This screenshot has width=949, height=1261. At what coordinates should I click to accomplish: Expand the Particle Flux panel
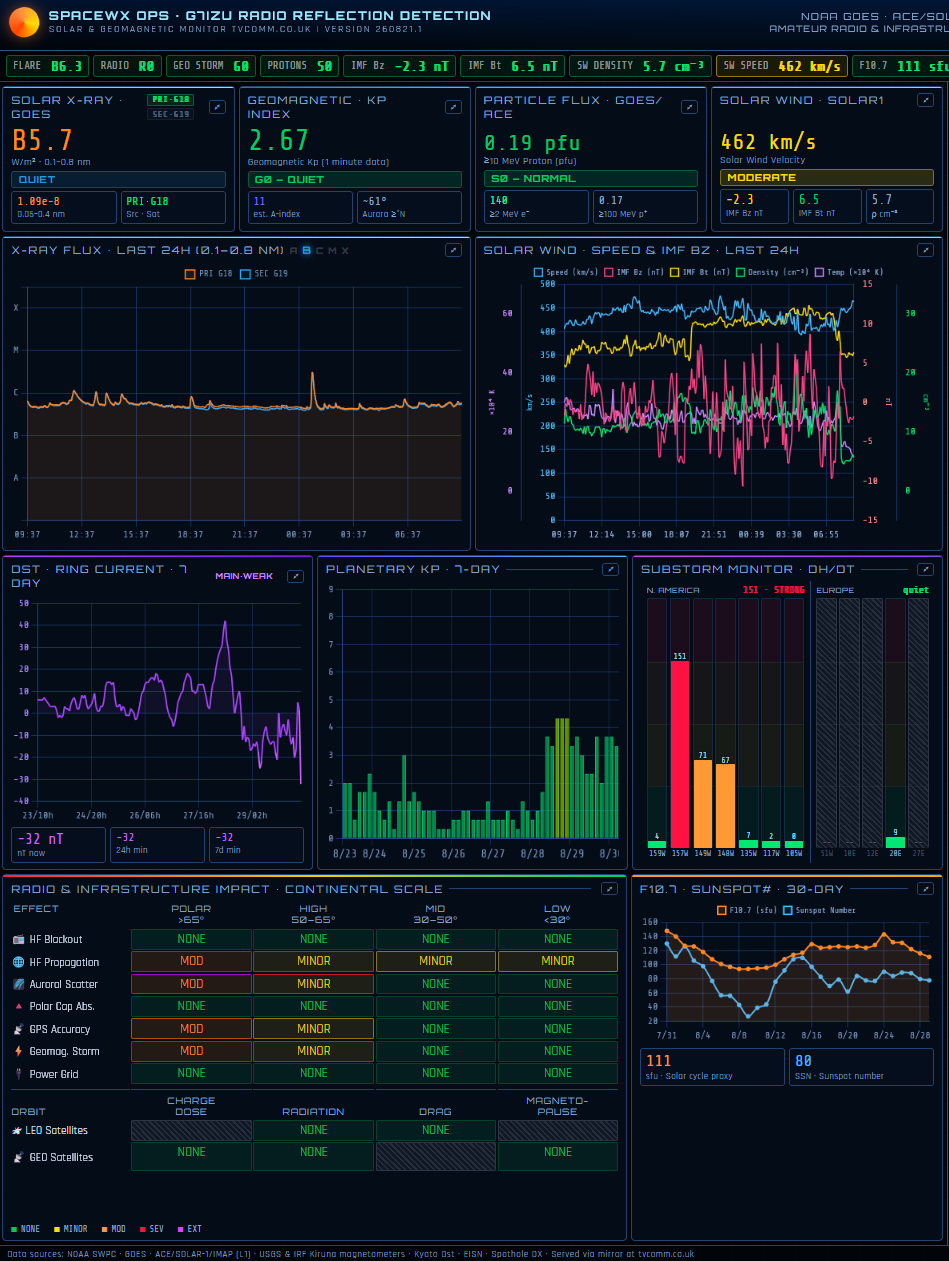click(x=689, y=107)
